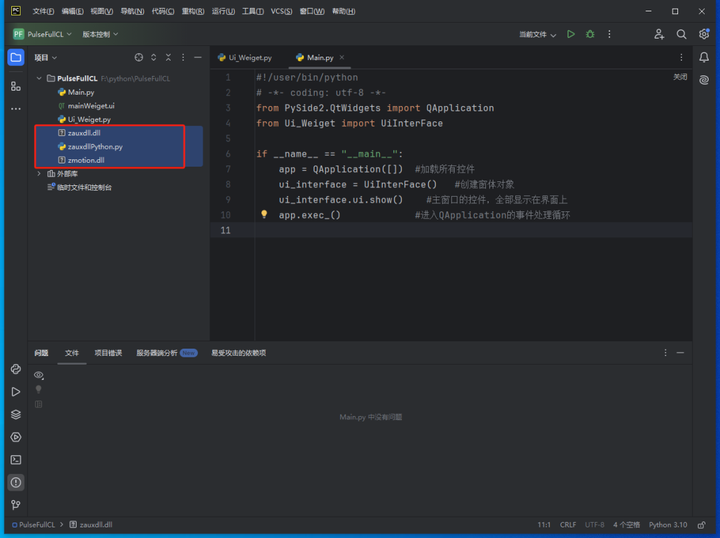Toggle the editor preview icon in Problems panel
The height and width of the screenshot is (538, 720).
39,404
